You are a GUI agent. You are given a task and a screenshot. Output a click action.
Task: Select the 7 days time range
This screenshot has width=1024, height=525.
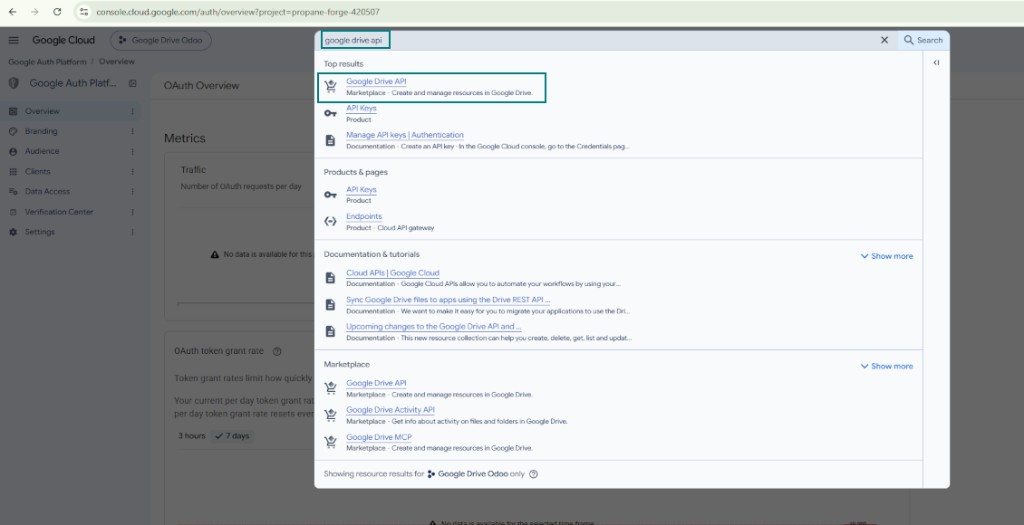[x=232, y=436]
